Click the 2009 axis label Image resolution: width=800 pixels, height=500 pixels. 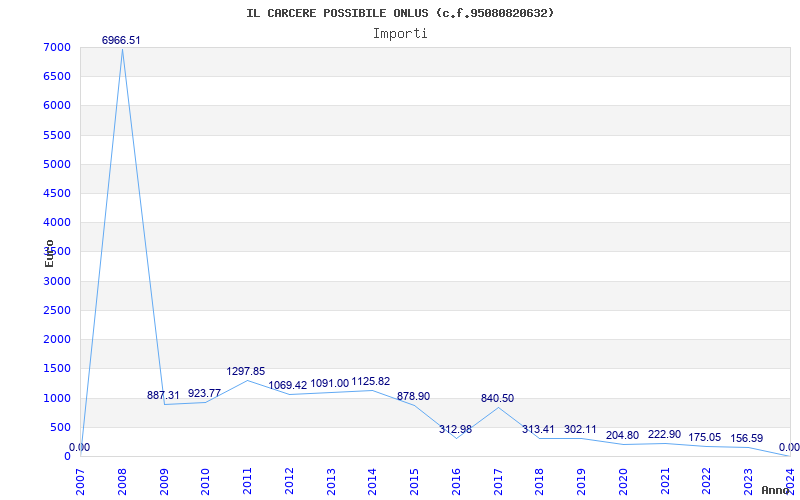(164, 482)
